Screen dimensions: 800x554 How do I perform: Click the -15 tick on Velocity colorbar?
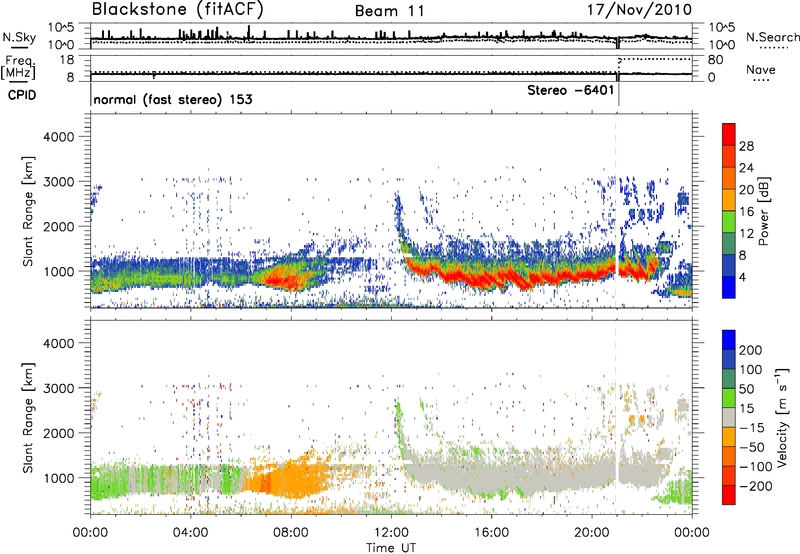(x=752, y=427)
